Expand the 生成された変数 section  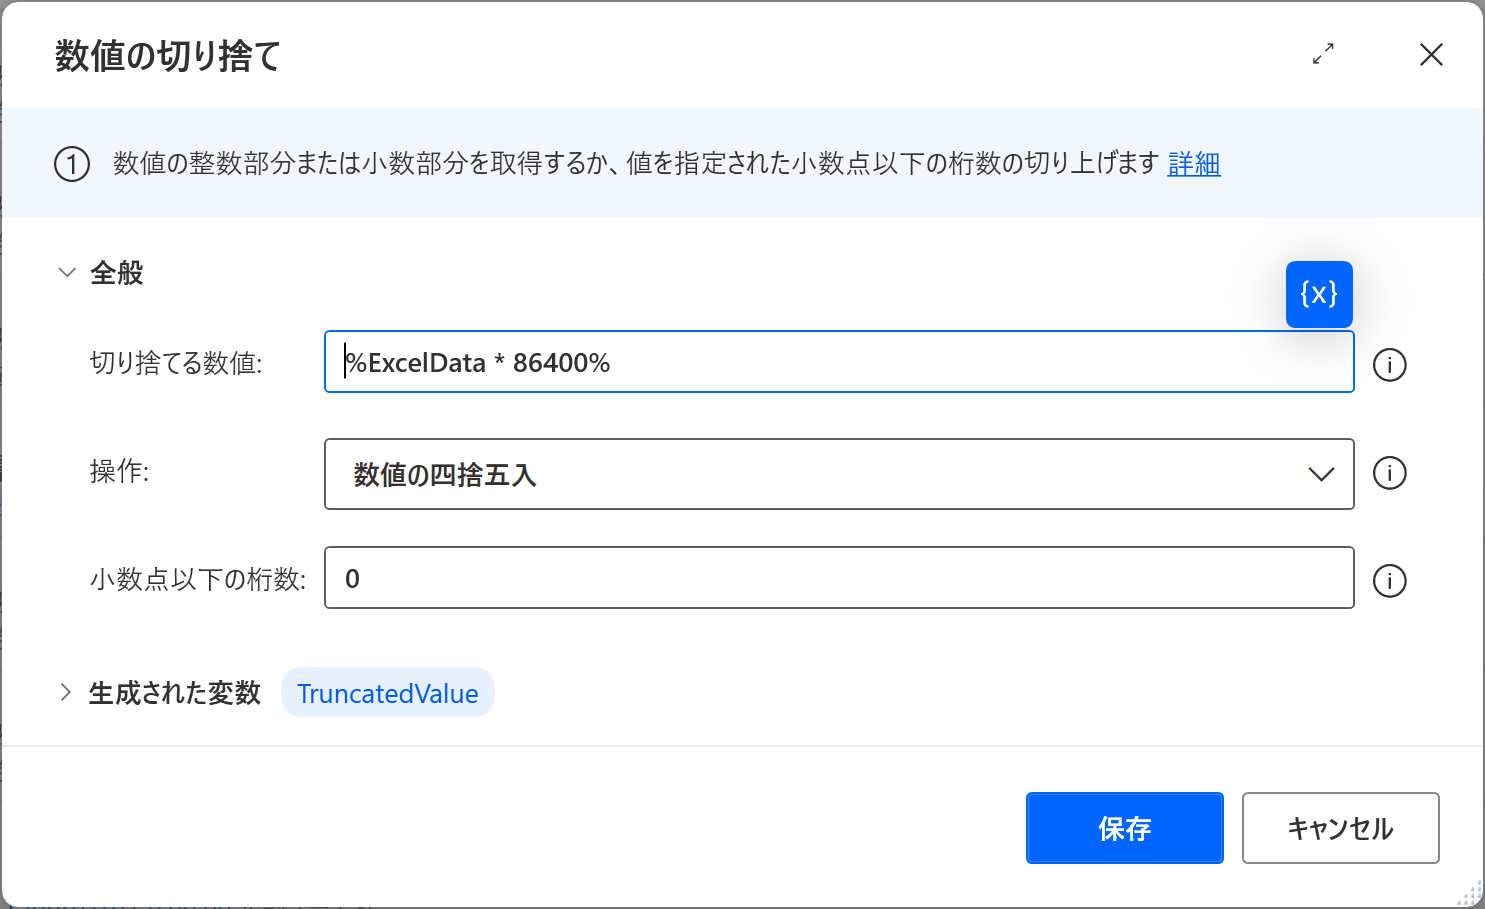tap(66, 692)
